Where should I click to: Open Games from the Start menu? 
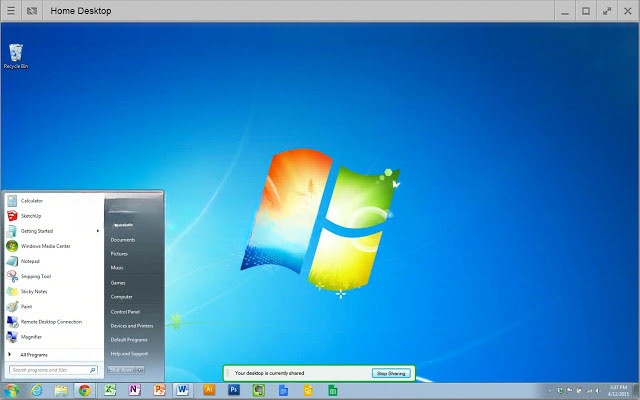pos(118,282)
